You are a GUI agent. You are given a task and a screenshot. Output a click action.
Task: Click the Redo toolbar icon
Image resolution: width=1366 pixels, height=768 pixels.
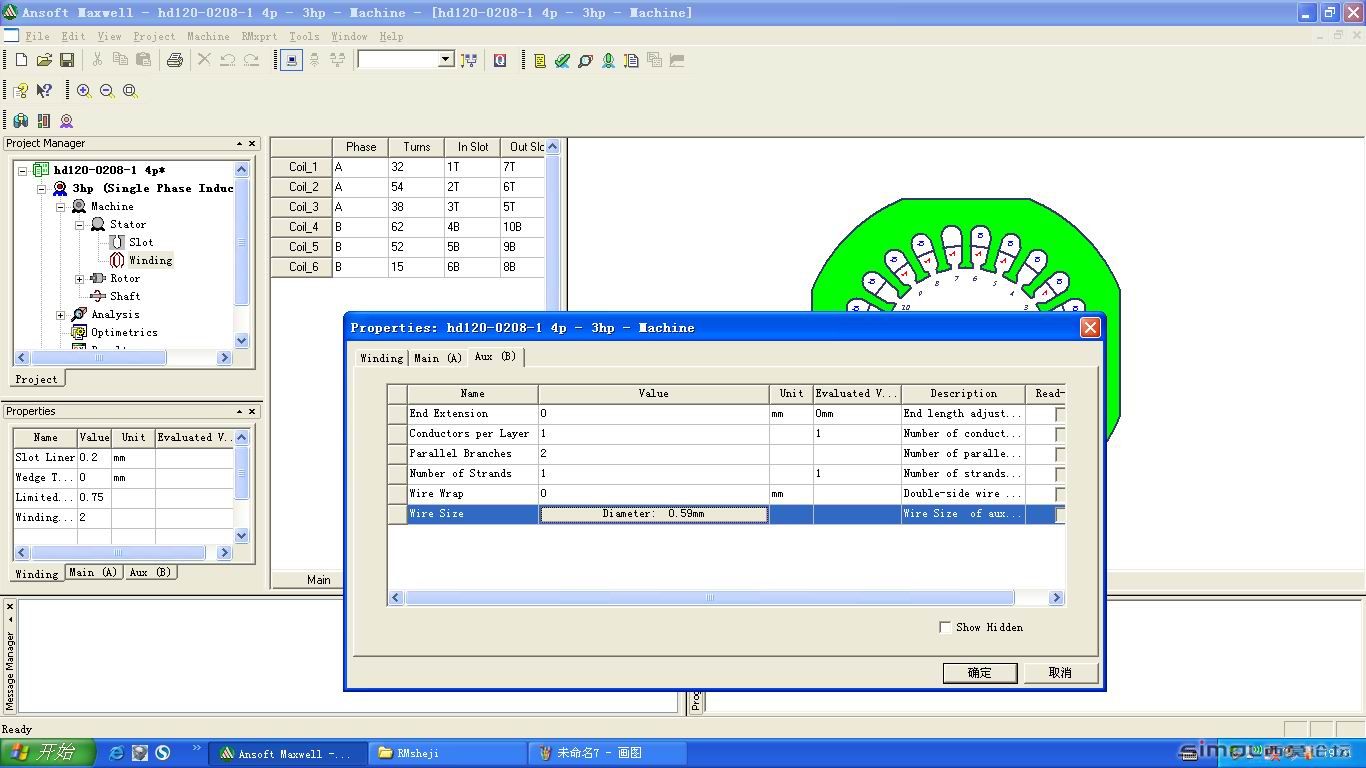tap(251, 60)
